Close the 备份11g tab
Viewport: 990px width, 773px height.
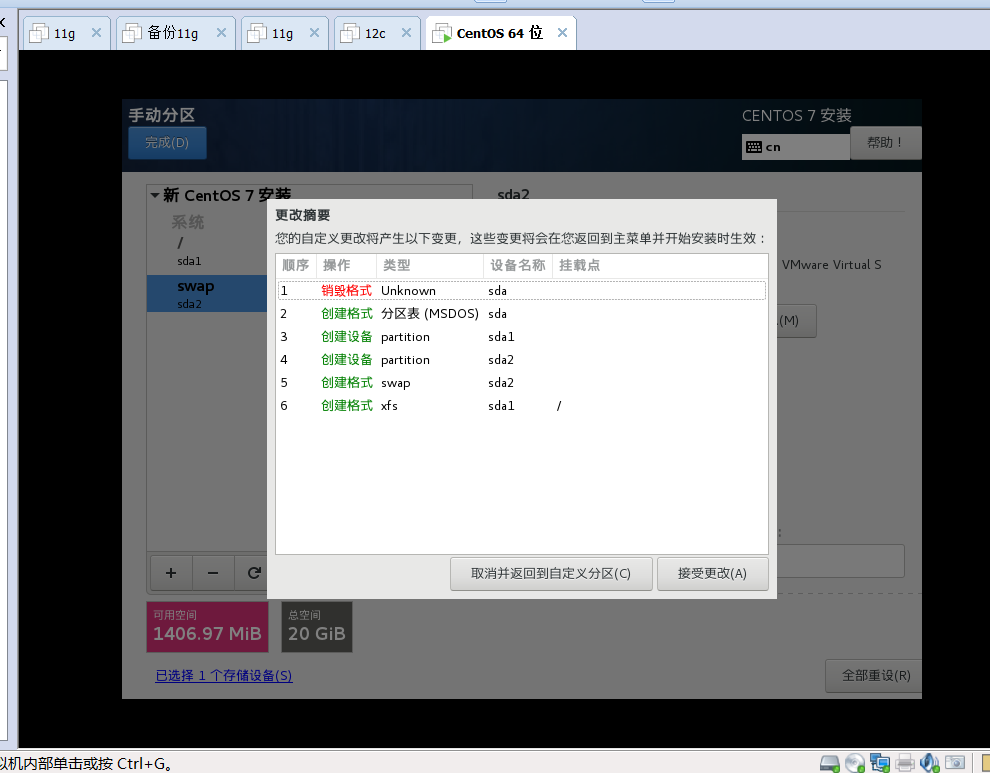pos(221,32)
